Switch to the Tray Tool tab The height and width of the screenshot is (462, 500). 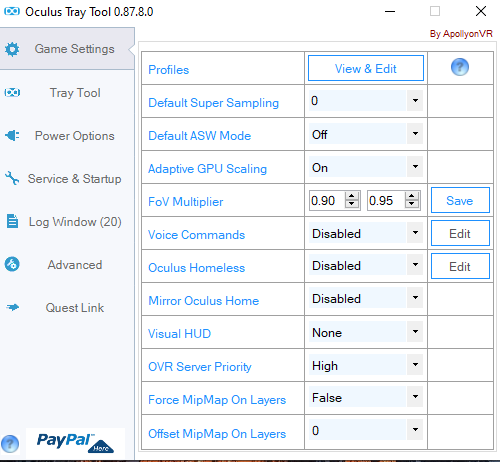[x=67, y=93]
